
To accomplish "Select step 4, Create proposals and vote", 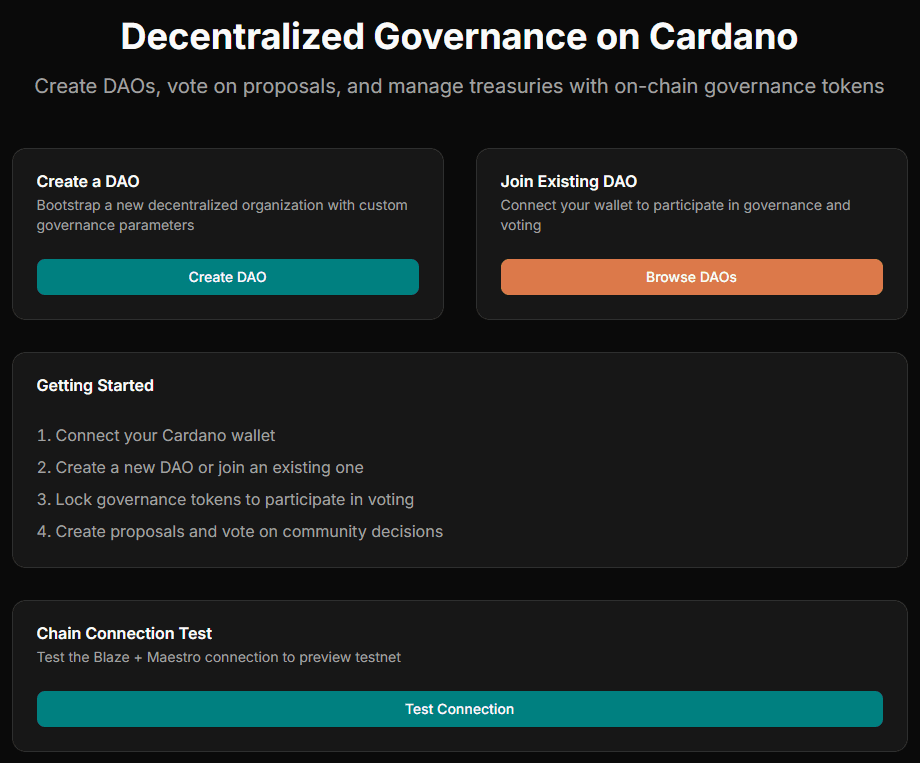I will coord(240,532).
